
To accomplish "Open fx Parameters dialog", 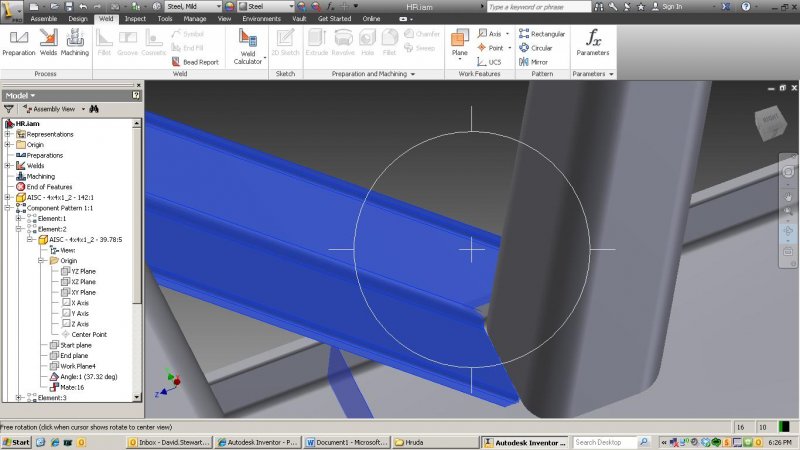I will 593,43.
